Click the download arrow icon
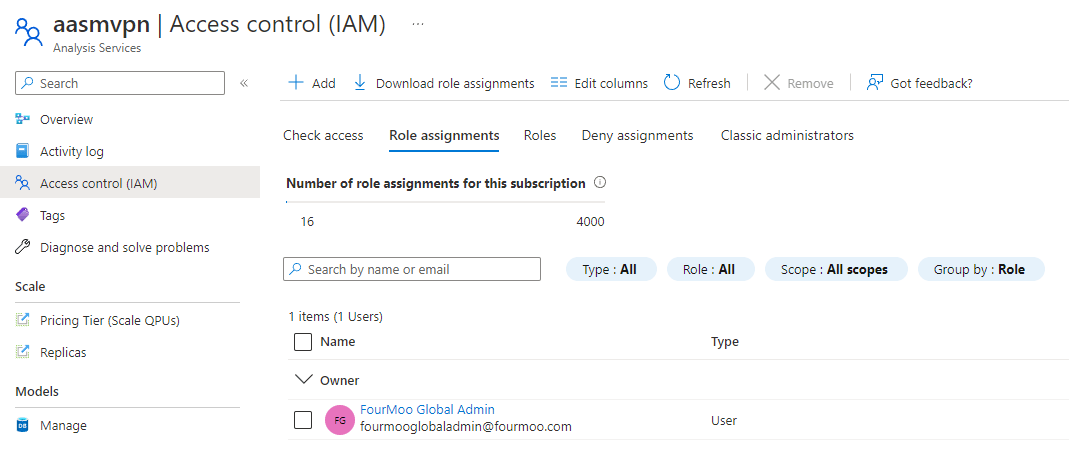This screenshot has width=1069, height=455. pos(360,83)
